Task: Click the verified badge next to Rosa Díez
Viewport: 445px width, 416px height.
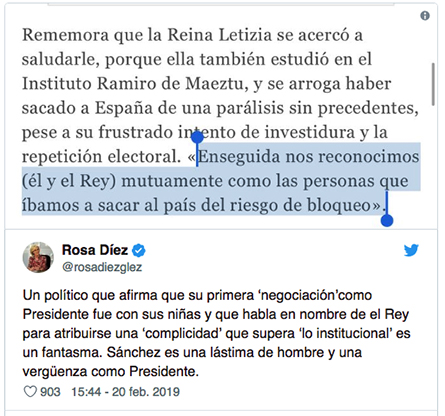Action: point(139,250)
